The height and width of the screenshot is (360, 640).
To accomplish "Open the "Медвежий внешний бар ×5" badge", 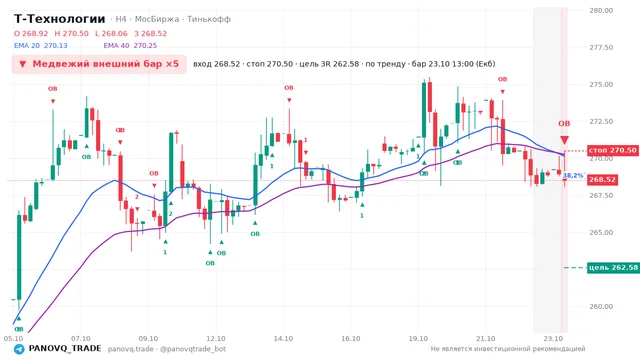I will pyautogui.click(x=99, y=64).
